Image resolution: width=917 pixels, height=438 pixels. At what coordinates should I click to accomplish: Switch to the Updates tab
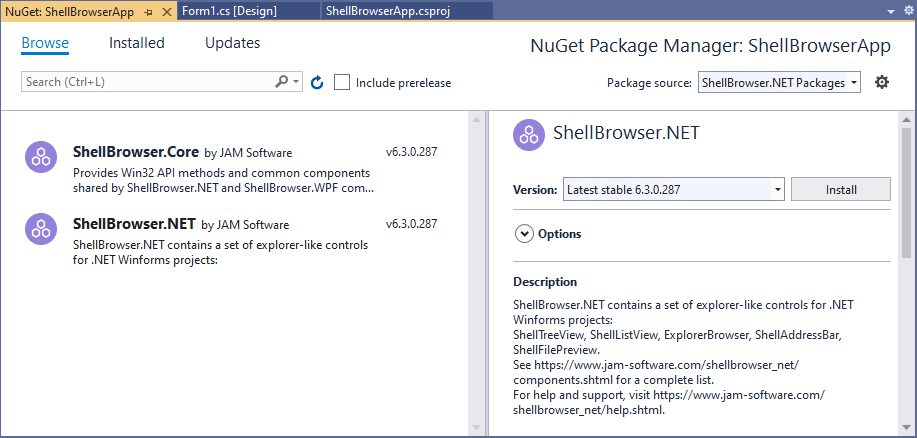232,43
